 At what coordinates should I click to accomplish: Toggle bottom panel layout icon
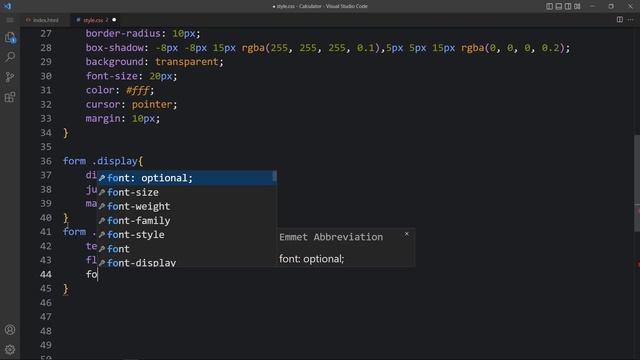pyautogui.click(x=559, y=6)
